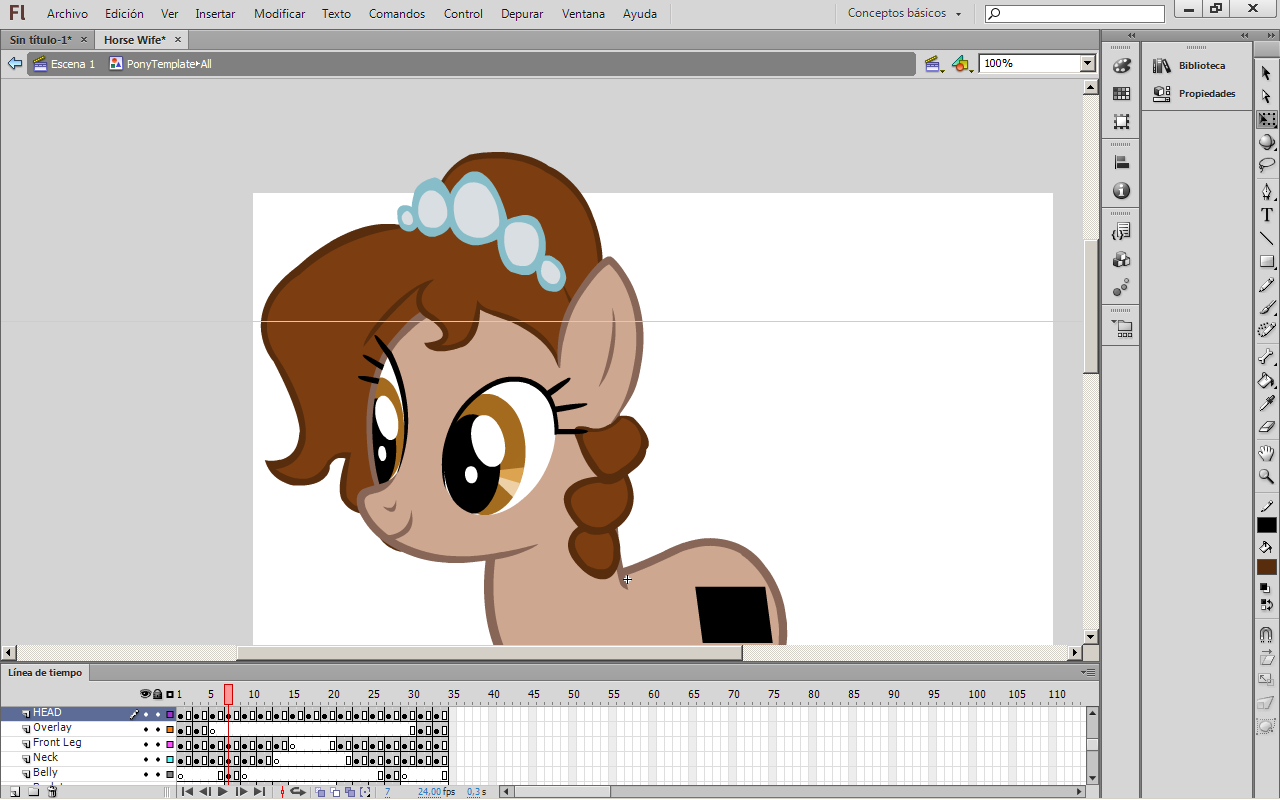The image size is (1280, 800).
Task: Open the Info panel icon
Action: click(x=1121, y=190)
